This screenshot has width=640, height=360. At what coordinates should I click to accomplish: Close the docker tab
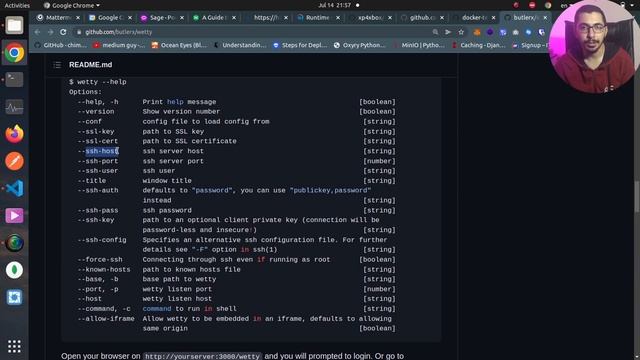pyautogui.click(x=493, y=18)
